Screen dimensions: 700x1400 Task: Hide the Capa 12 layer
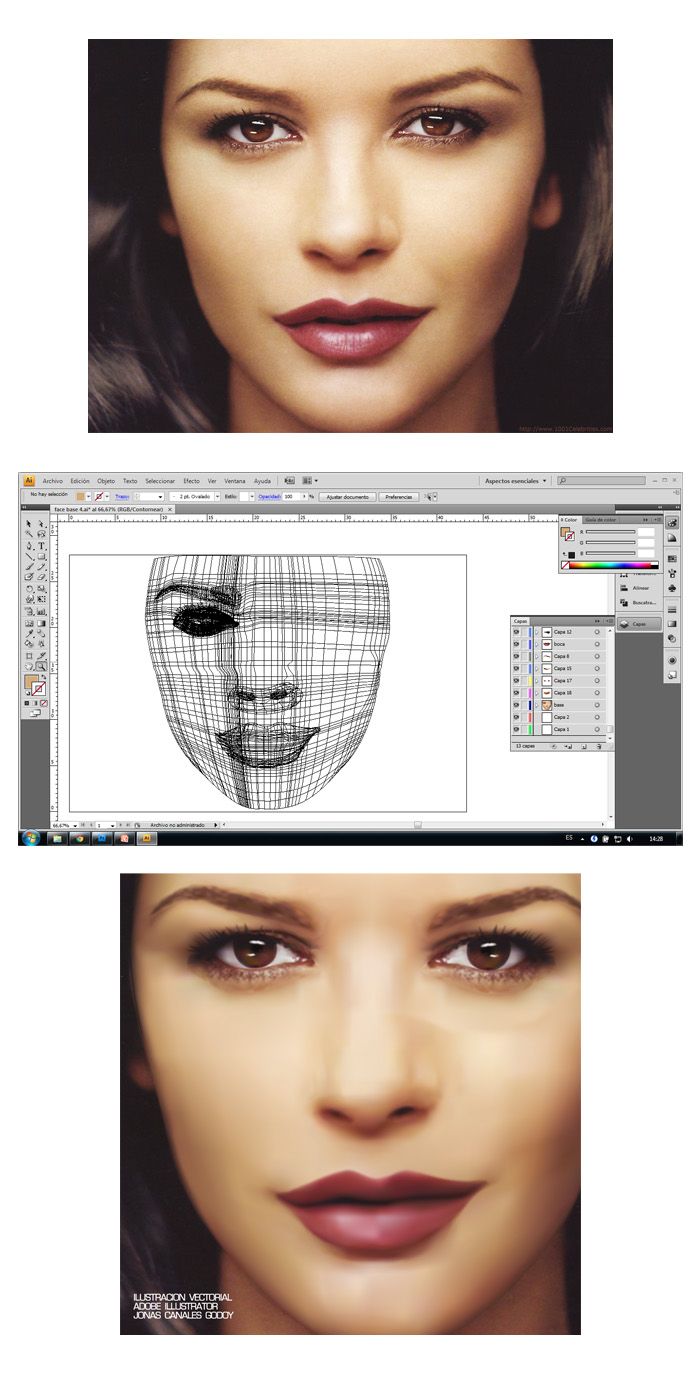click(516, 632)
